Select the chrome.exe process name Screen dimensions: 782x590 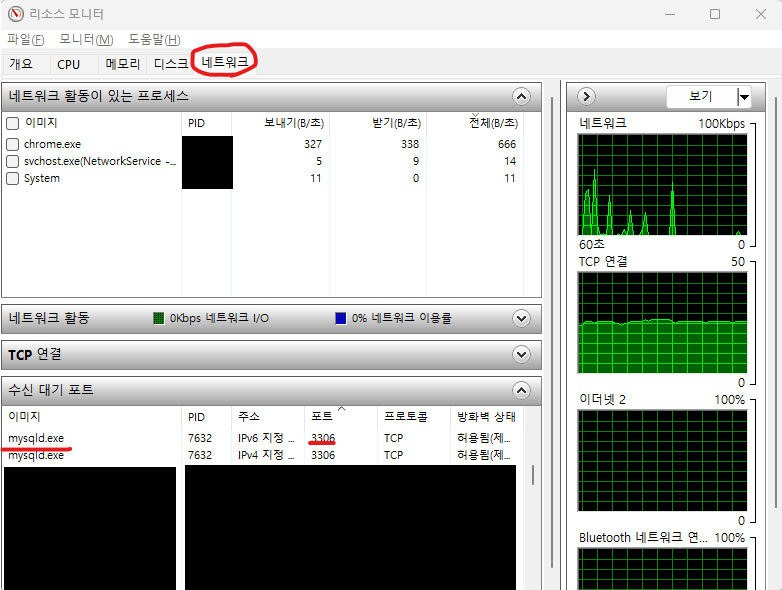52,144
